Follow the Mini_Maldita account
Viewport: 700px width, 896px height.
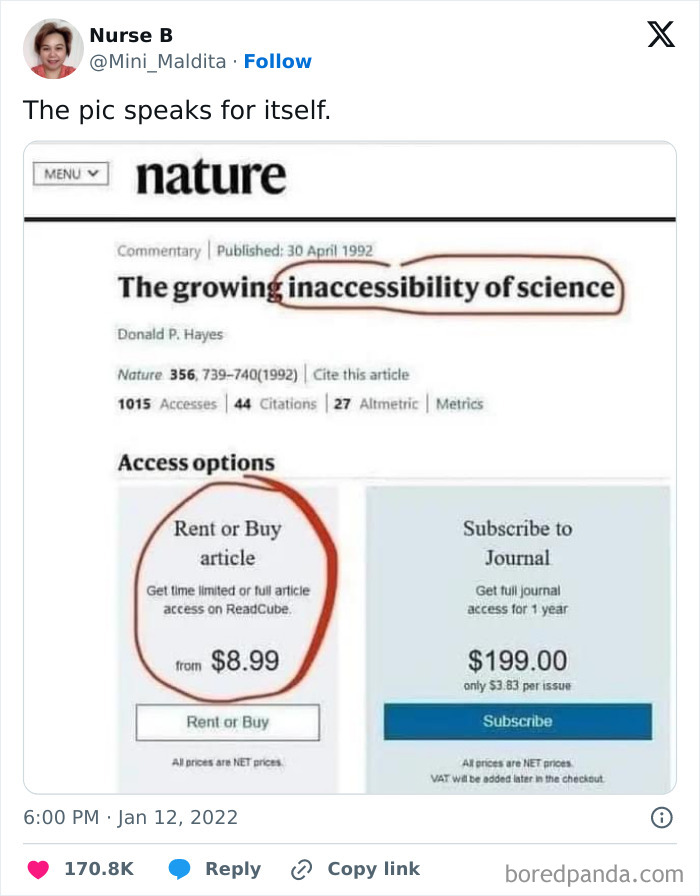[278, 61]
